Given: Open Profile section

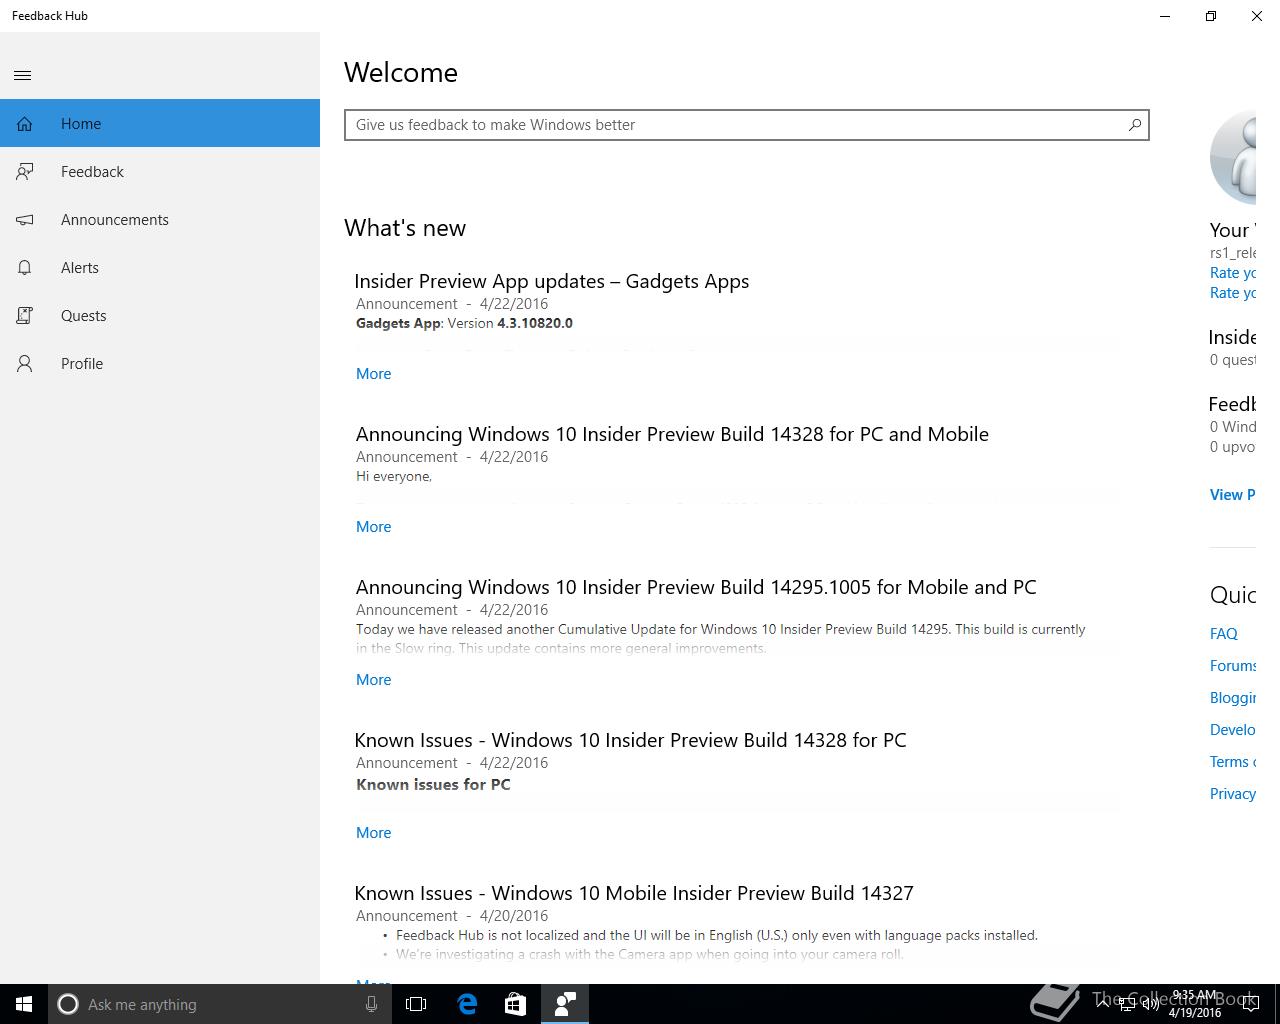Looking at the screenshot, I should click(x=160, y=364).
